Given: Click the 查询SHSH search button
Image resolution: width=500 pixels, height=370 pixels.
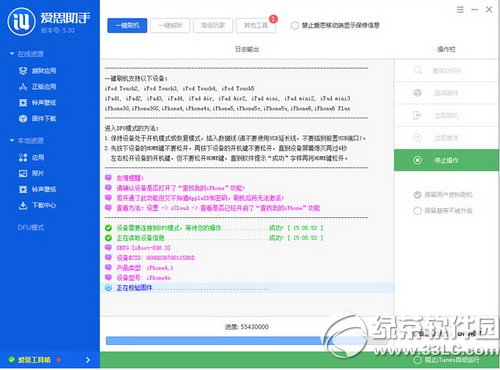Looking at the screenshot, I should pos(446,70).
